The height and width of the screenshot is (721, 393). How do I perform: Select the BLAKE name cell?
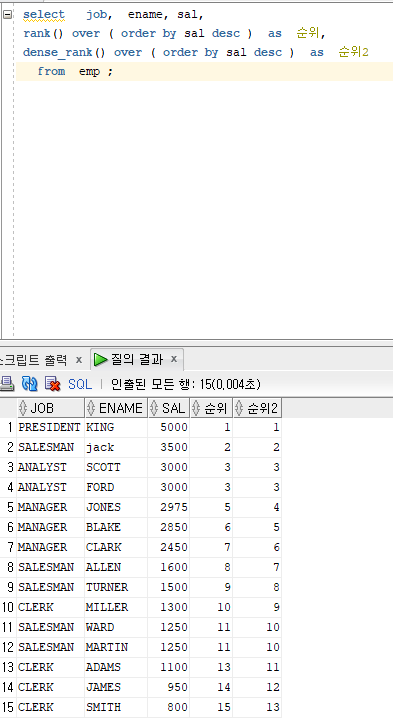coord(116,527)
